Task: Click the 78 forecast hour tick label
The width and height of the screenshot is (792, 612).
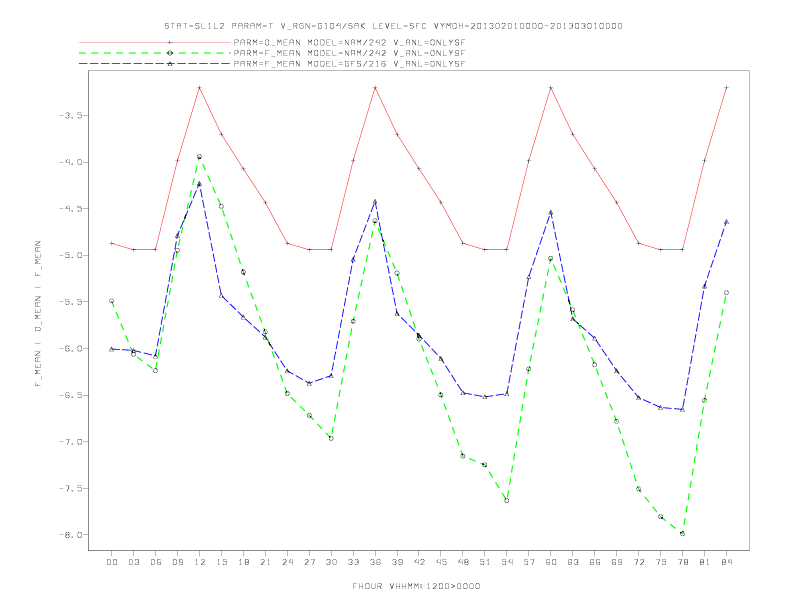Action: pyautogui.click(x=682, y=562)
